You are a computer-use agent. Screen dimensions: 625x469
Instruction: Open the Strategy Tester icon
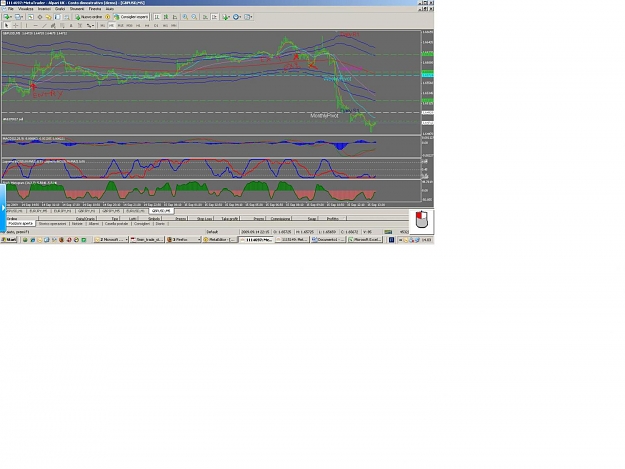tap(67, 17)
